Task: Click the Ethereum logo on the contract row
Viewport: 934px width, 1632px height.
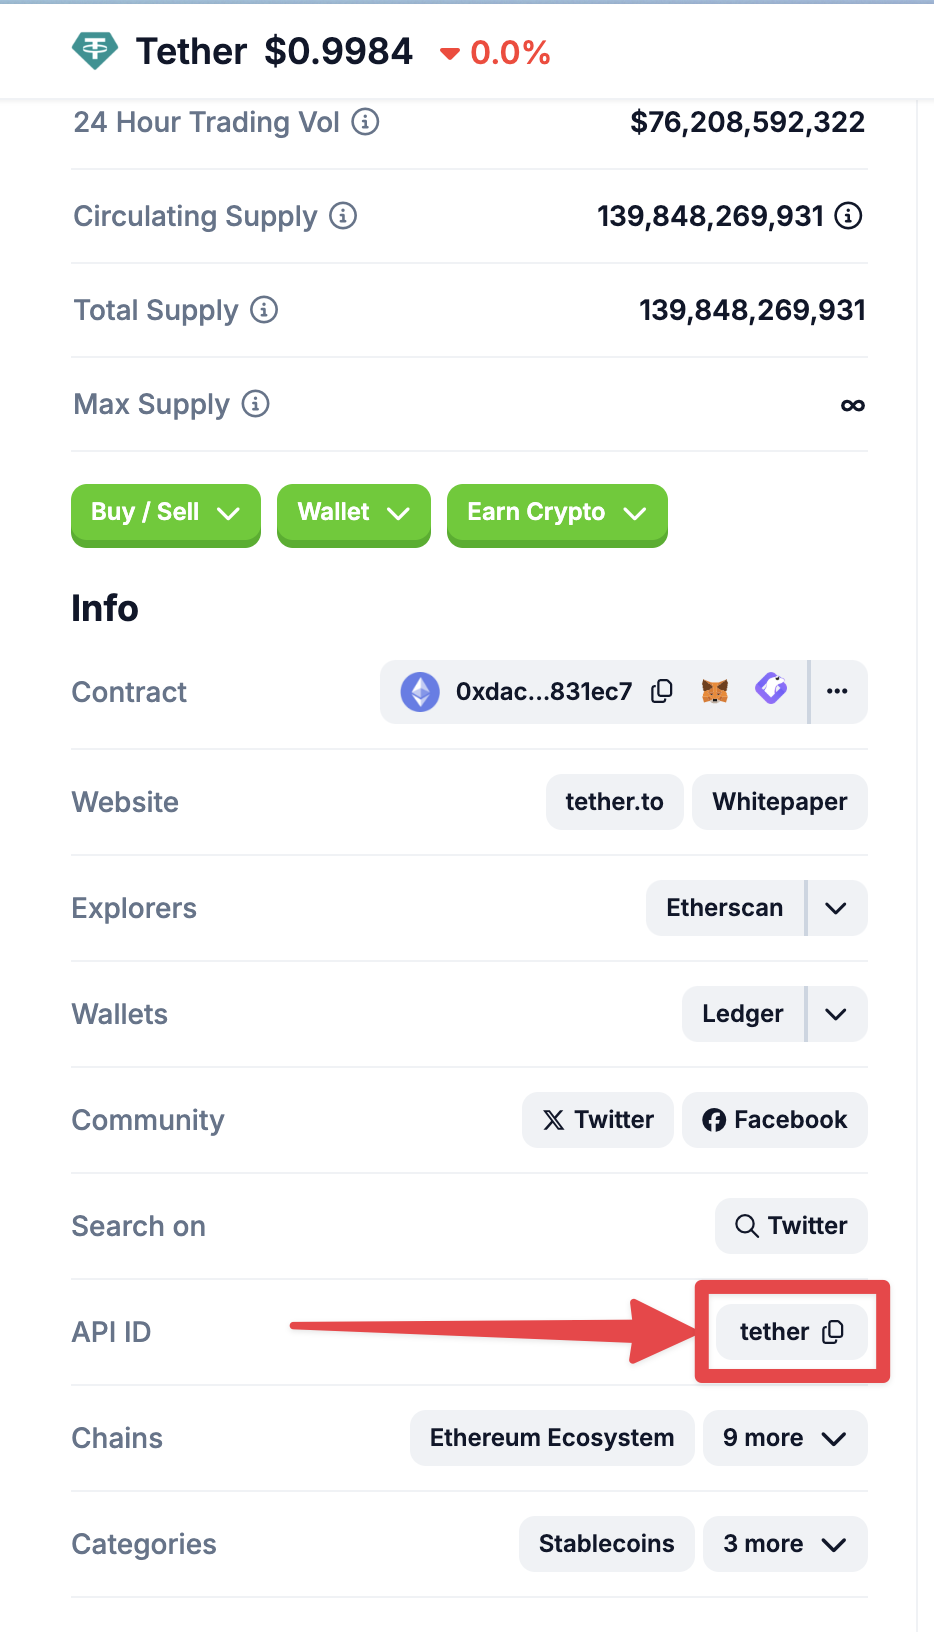Action: (x=420, y=691)
